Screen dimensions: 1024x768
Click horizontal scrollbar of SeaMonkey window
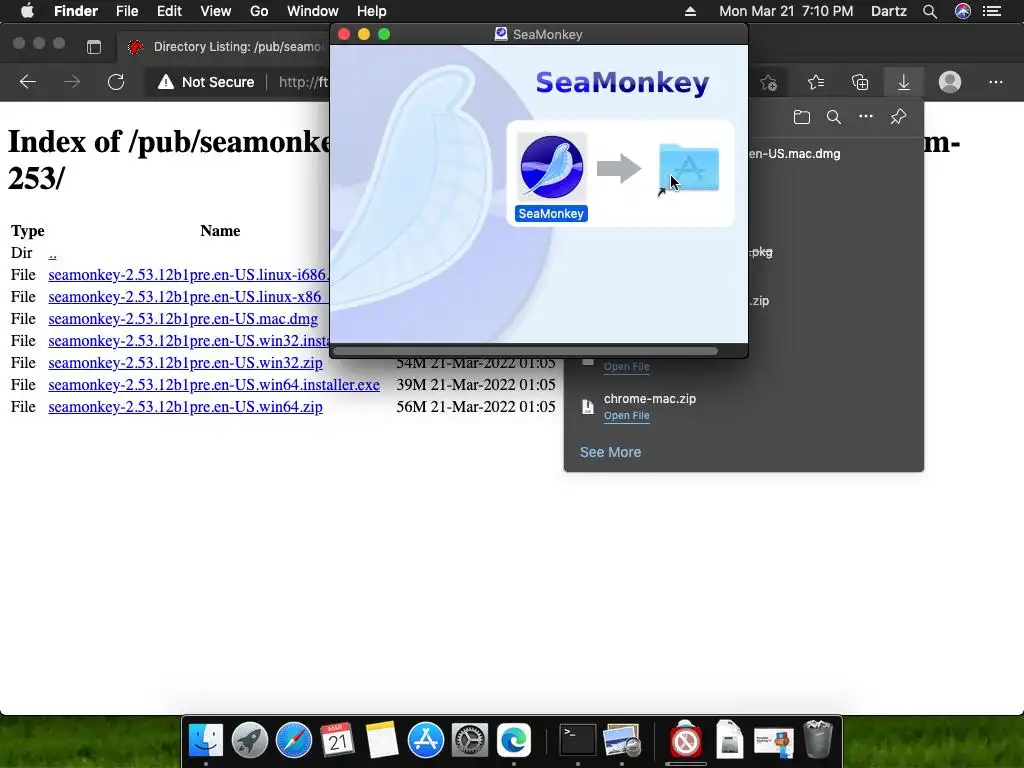[x=525, y=351]
